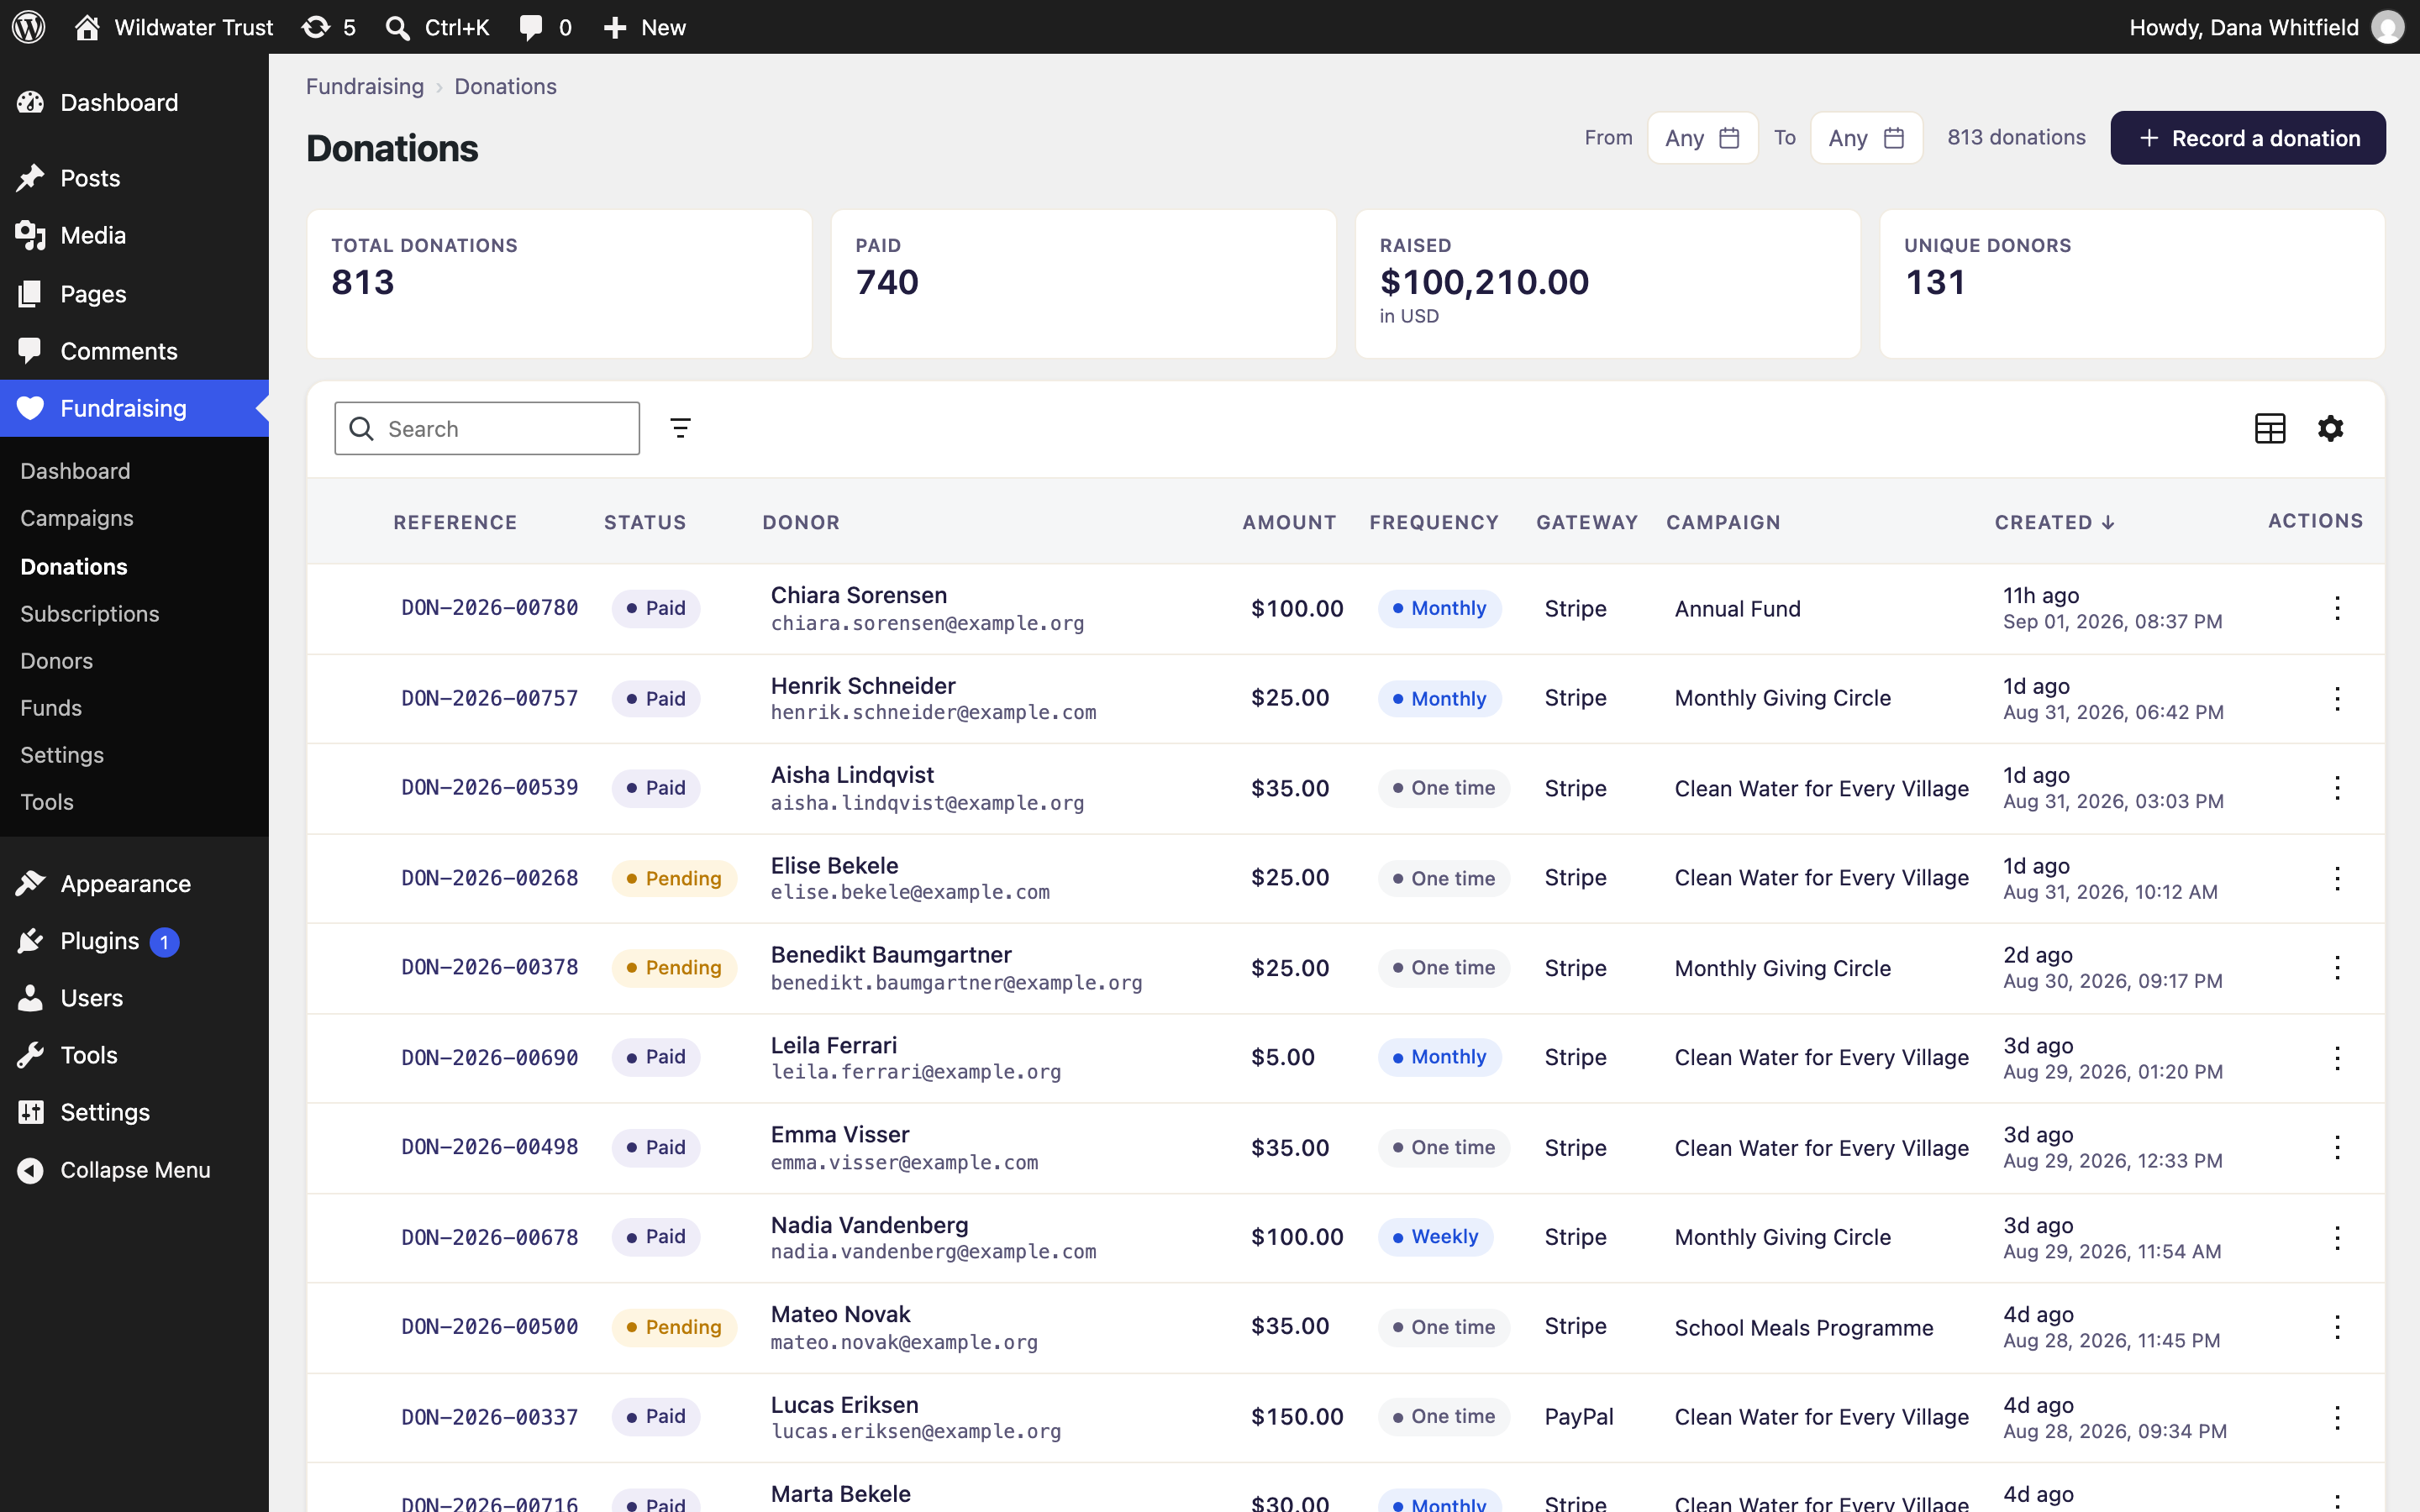The image size is (2420, 1512).
Task: Open main Tools menu with wrench icon
Action: click(x=134, y=1055)
